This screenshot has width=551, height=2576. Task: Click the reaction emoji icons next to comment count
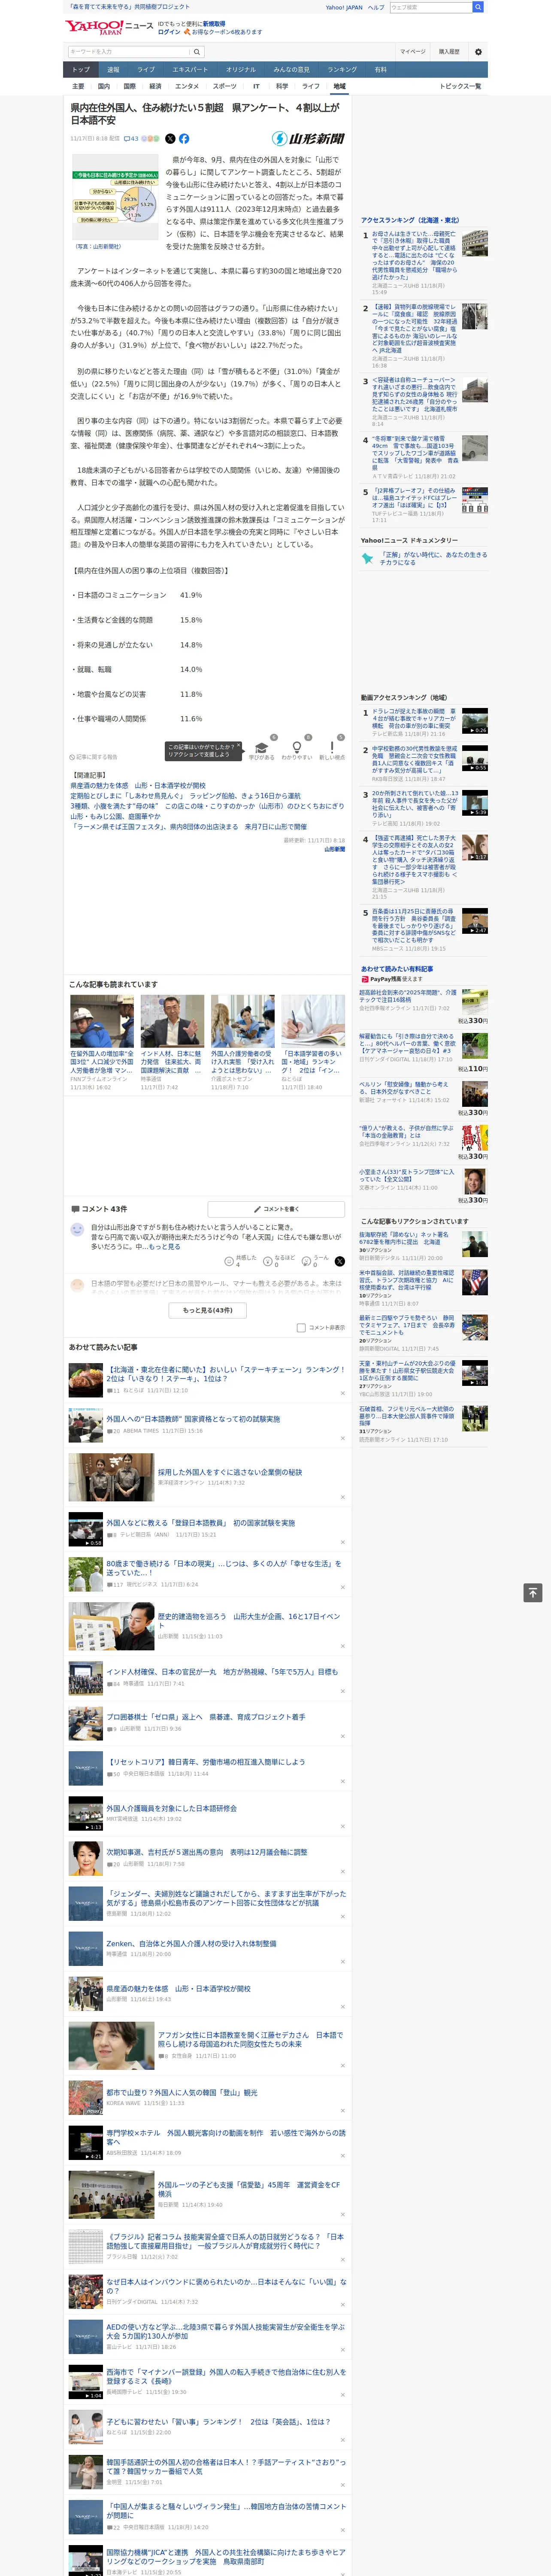(x=150, y=139)
